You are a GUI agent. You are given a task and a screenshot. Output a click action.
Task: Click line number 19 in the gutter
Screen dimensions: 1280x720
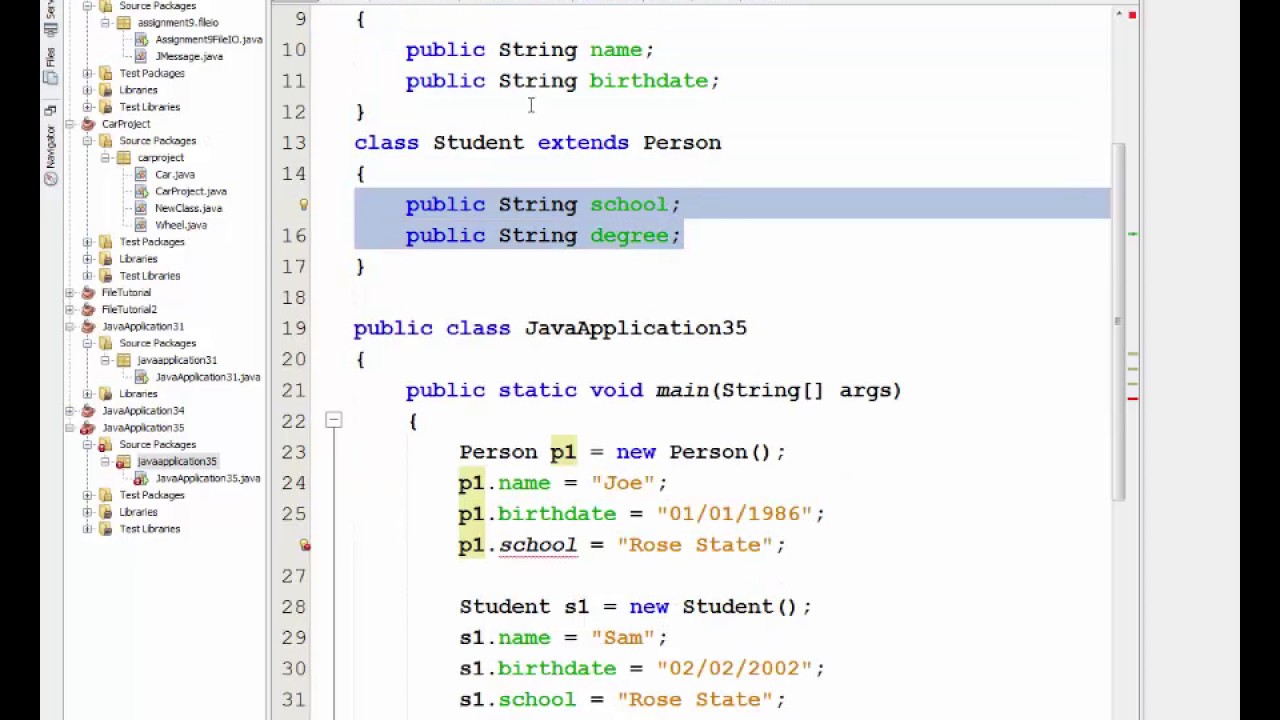[294, 328]
